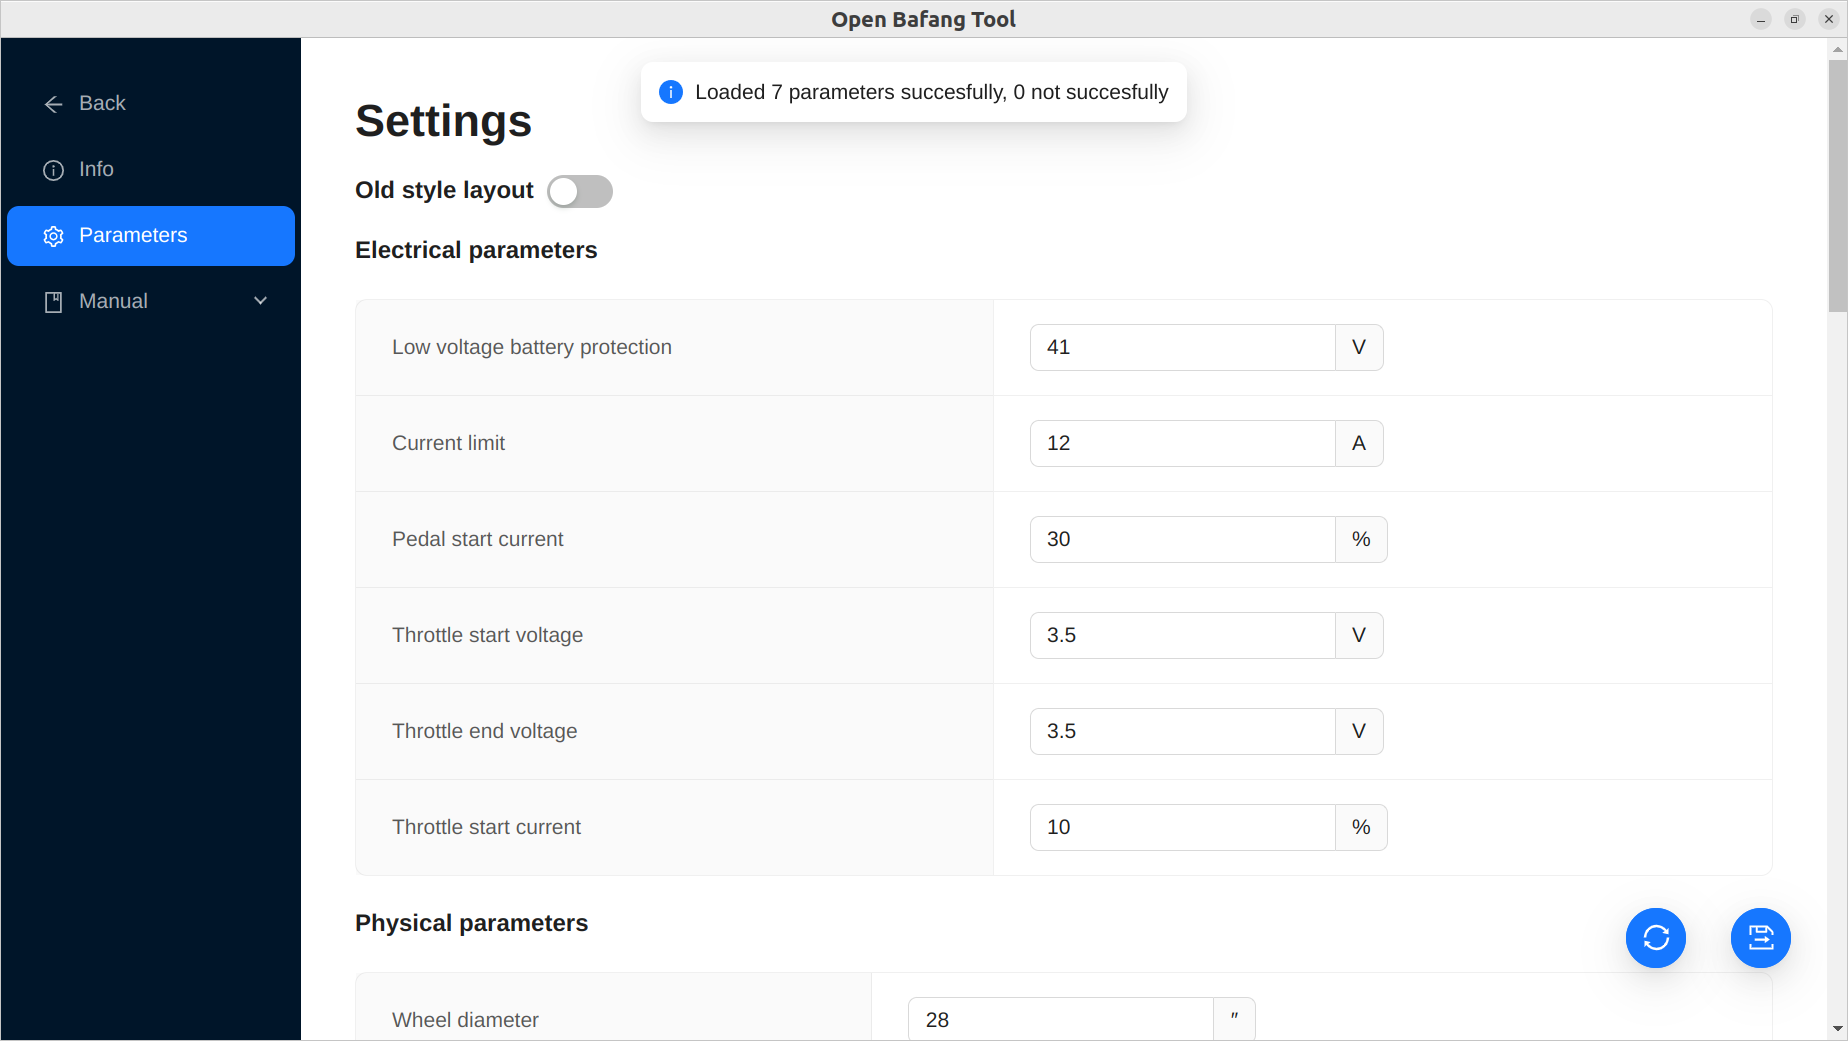
Task: Click the Electrical parameters heading
Action: pos(476,250)
